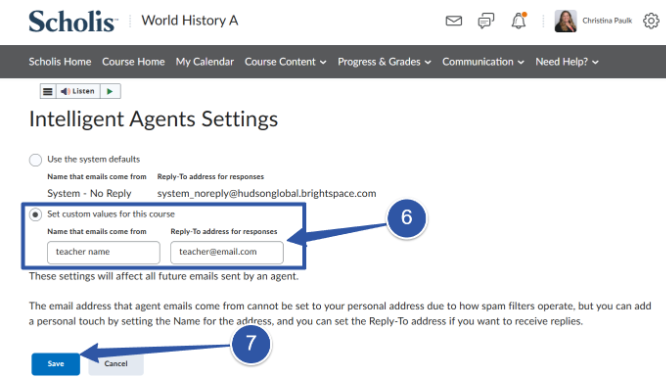666x387 pixels.
Task: Click the Save button
Action: click(x=56, y=364)
